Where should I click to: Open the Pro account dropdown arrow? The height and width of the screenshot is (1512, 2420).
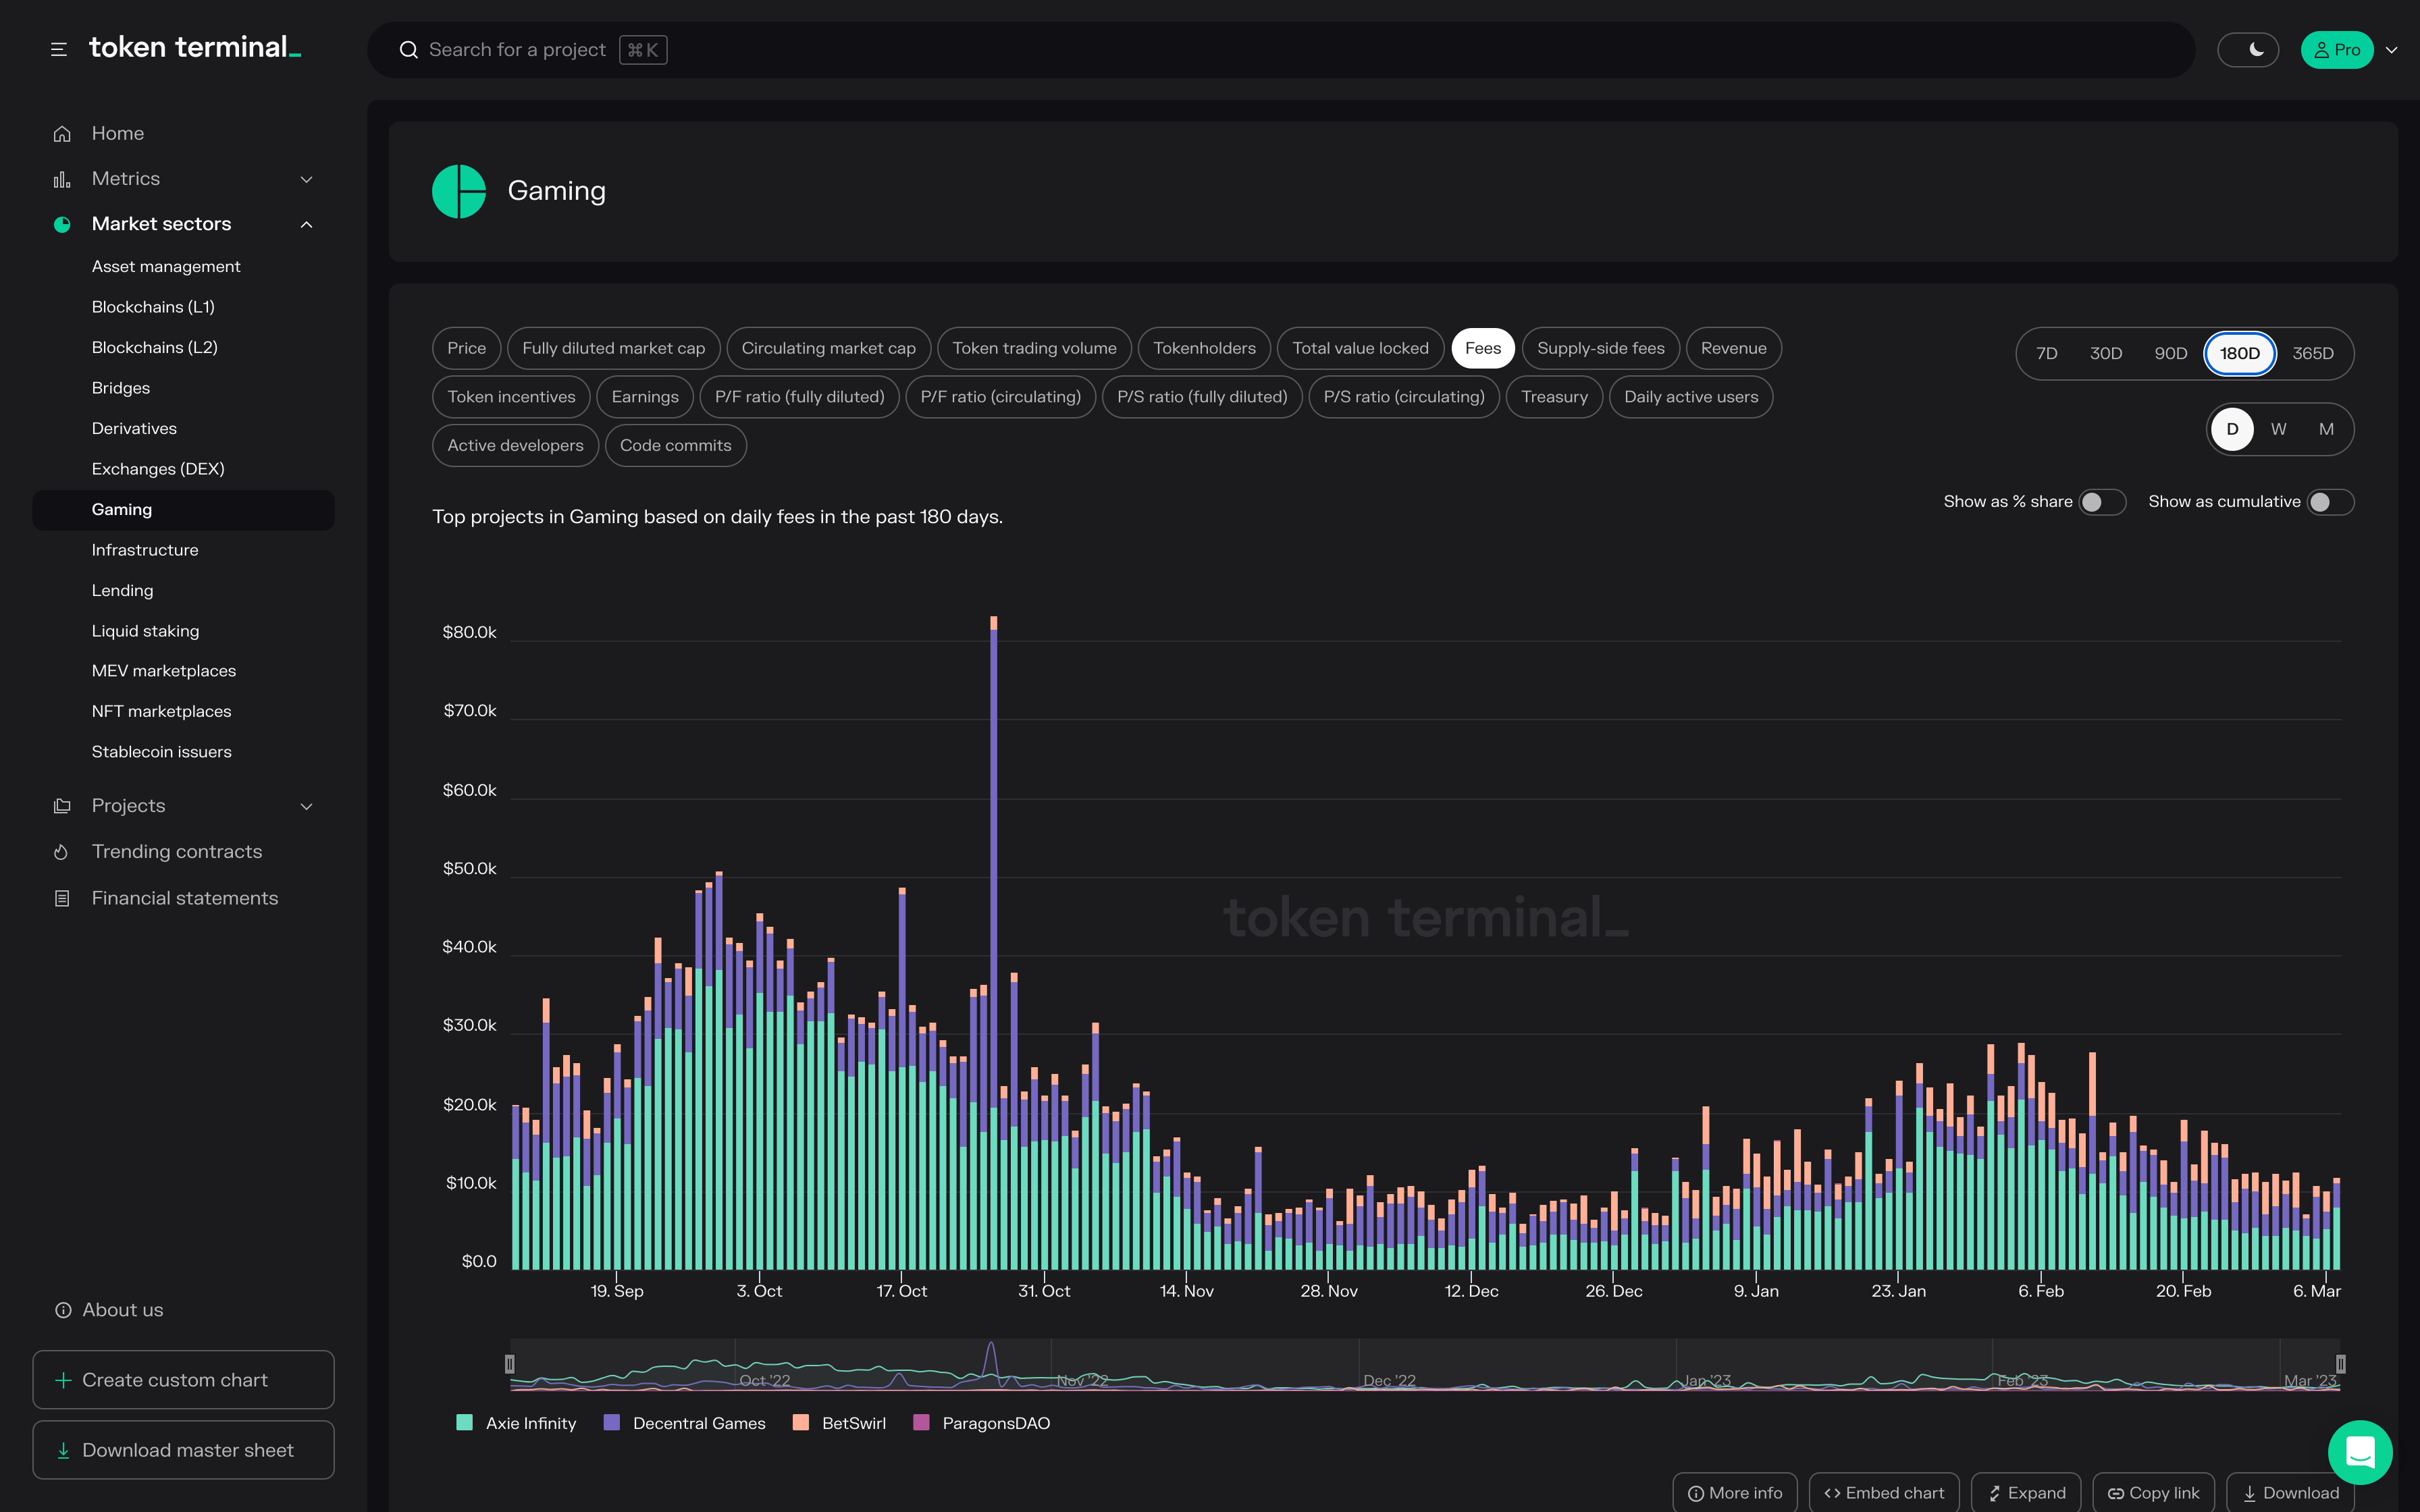tap(2392, 50)
